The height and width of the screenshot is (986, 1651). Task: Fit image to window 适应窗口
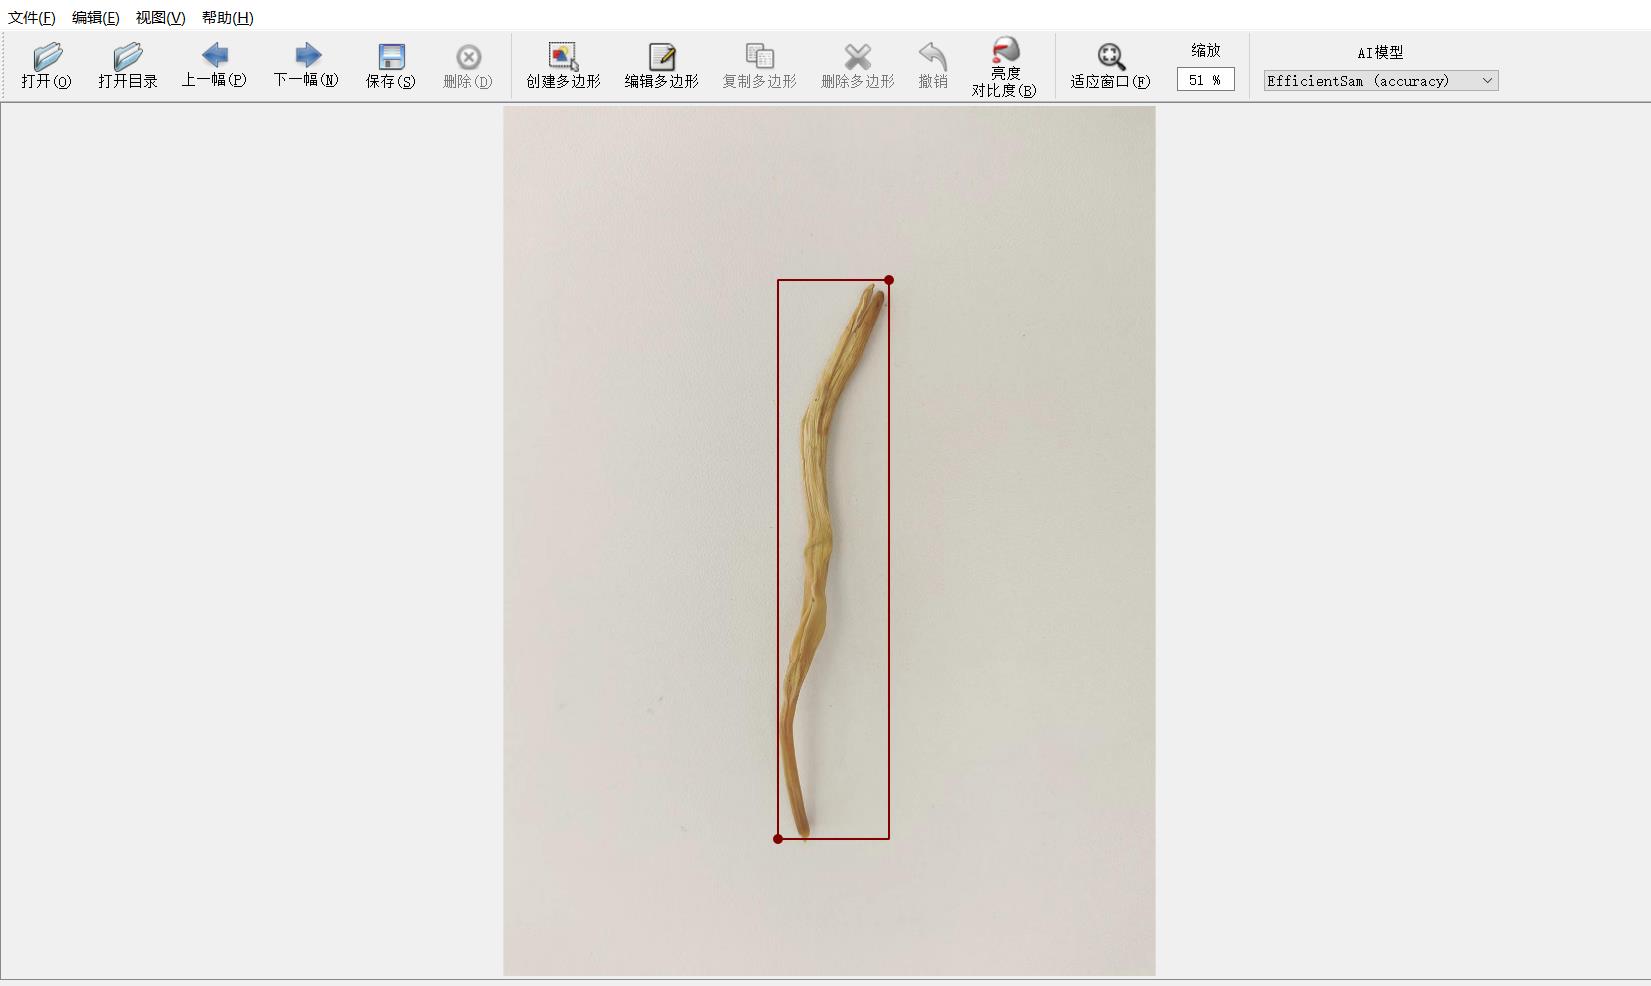pos(1110,66)
